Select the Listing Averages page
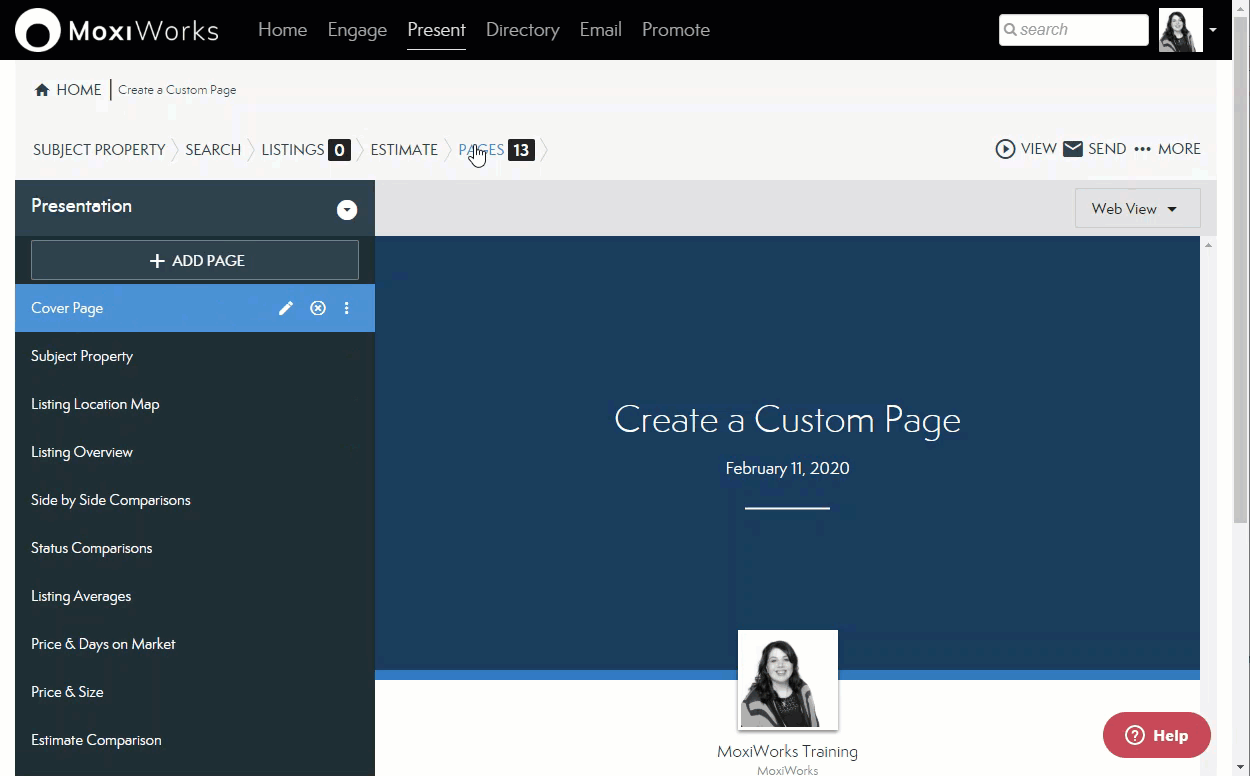Viewport: 1250px width, 776px height. 195,596
